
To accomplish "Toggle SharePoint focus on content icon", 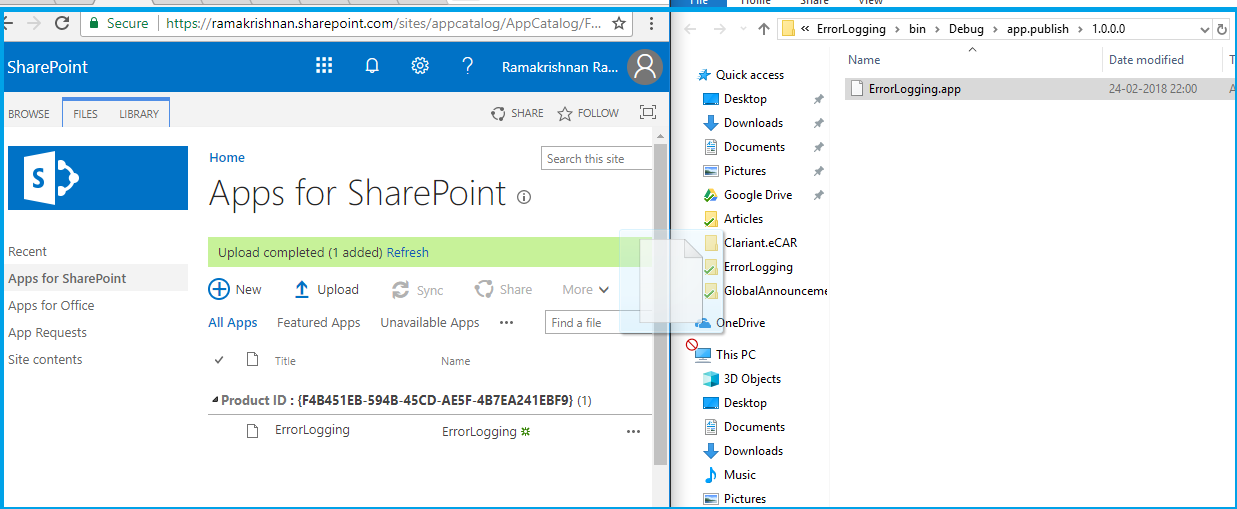I will tap(648, 113).
